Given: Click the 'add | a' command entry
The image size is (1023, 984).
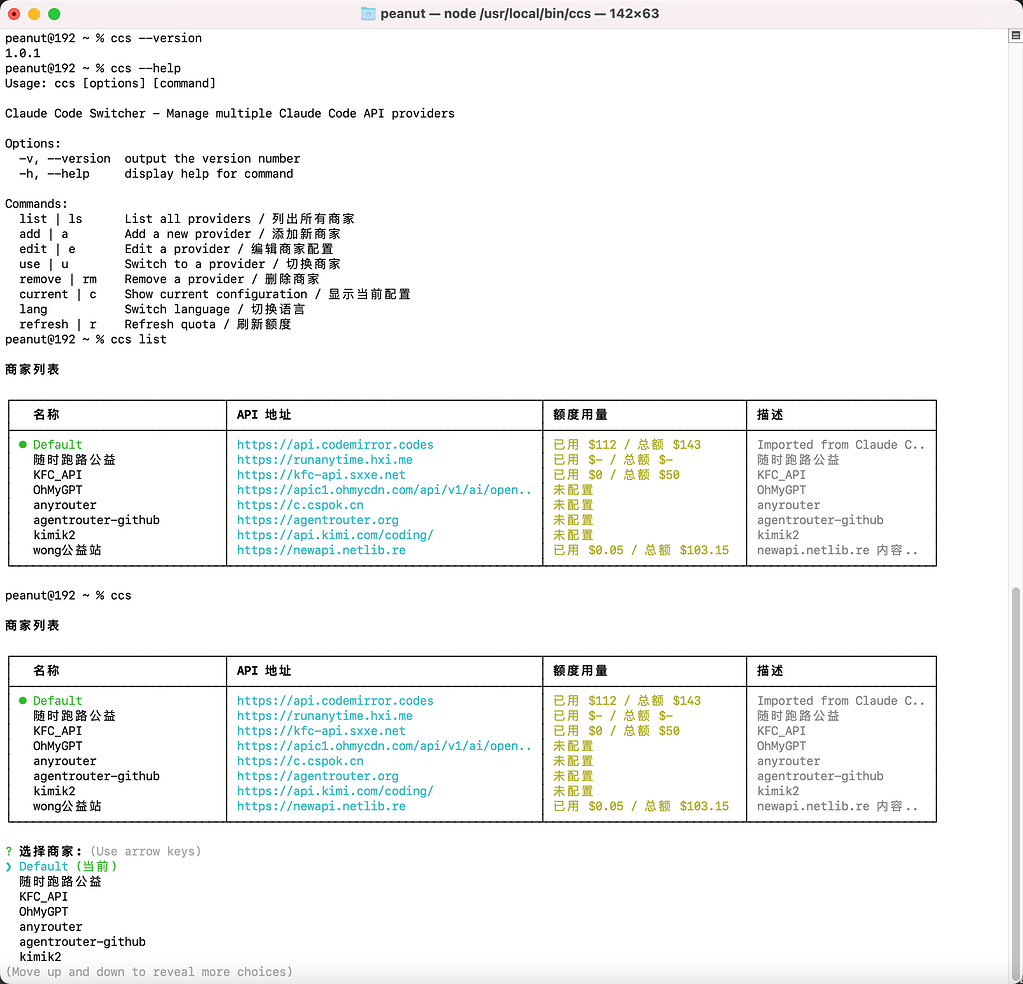Looking at the screenshot, I should pos(179,234).
